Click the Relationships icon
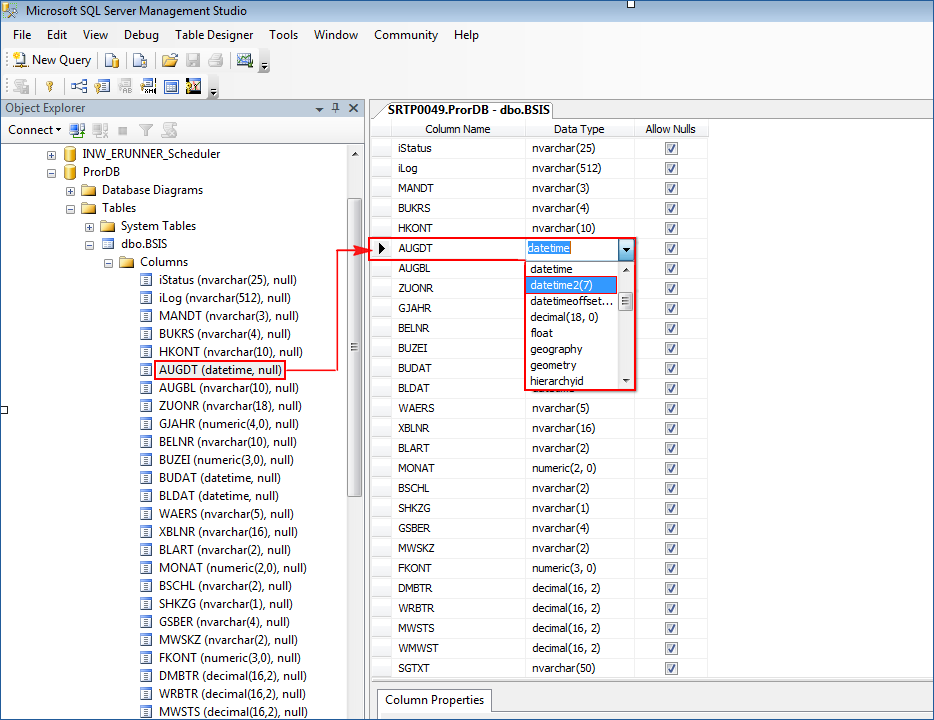The width and height of the screenshot is (934, 720). (79, 86)
